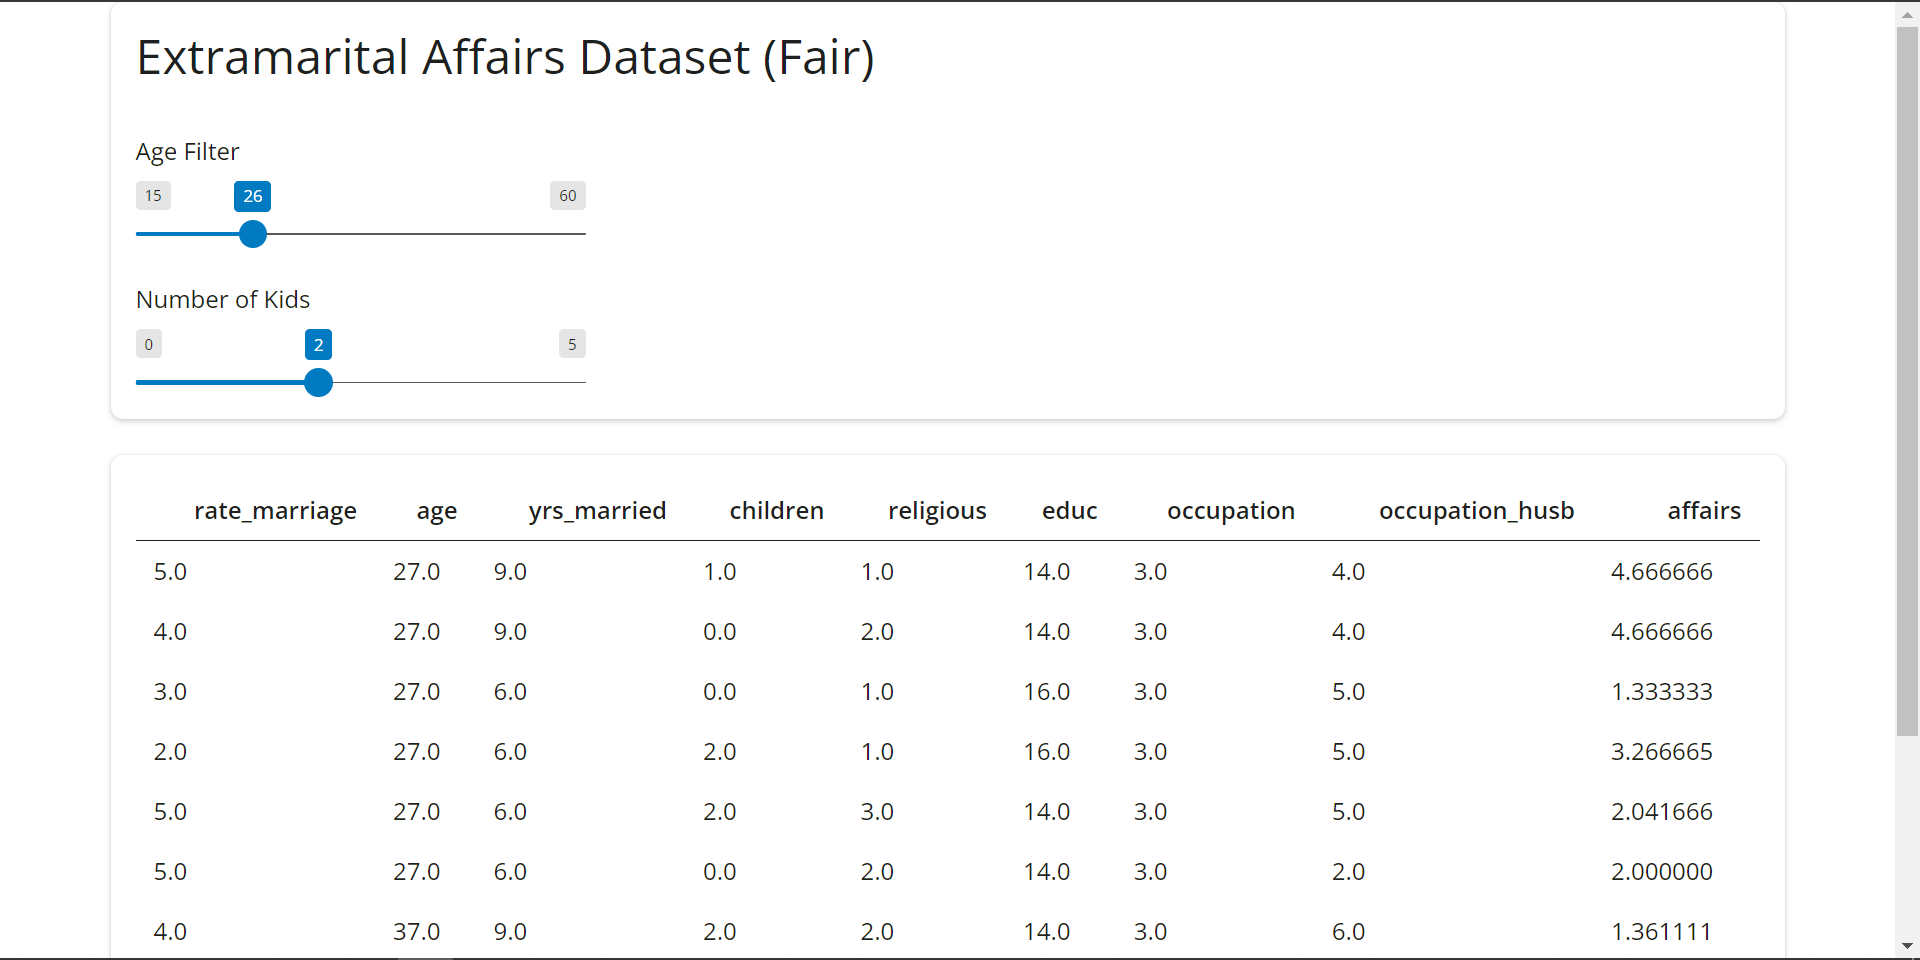Click the children column header

pyautogui.click(x=776, y=511)
